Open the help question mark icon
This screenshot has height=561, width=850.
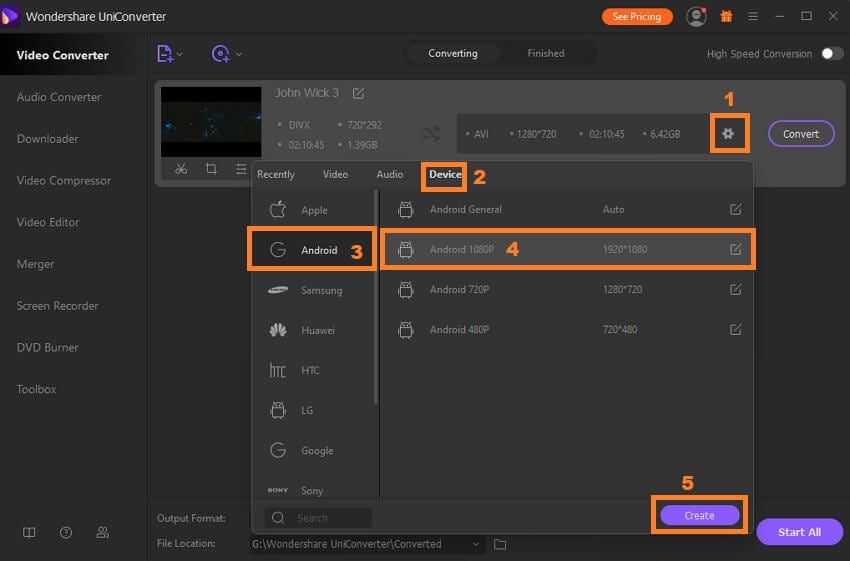[x=66, y=533]
